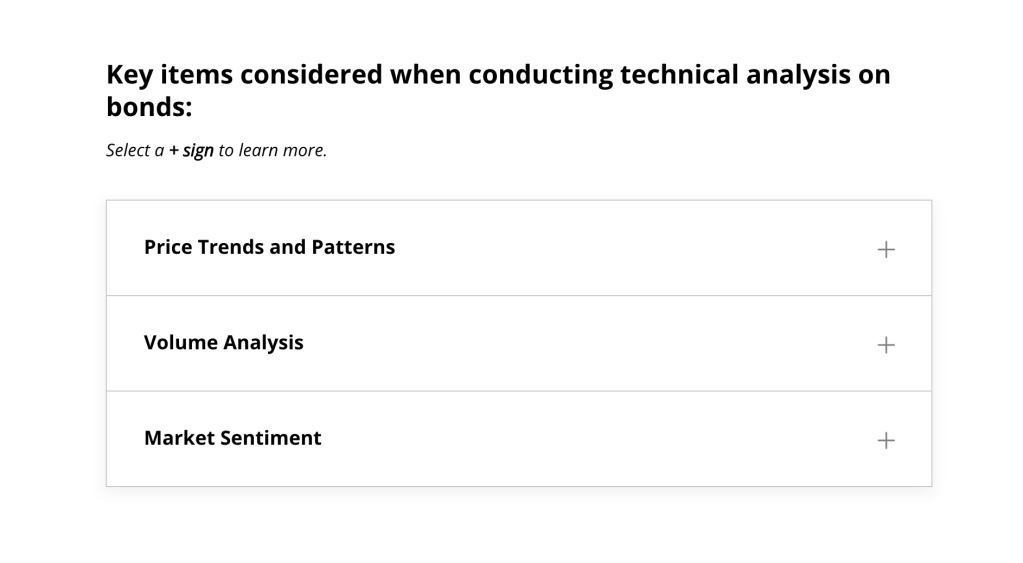Select the Price Trends and Patterns title text
This screenshot has height=563, width=1023.
(269, 247)
